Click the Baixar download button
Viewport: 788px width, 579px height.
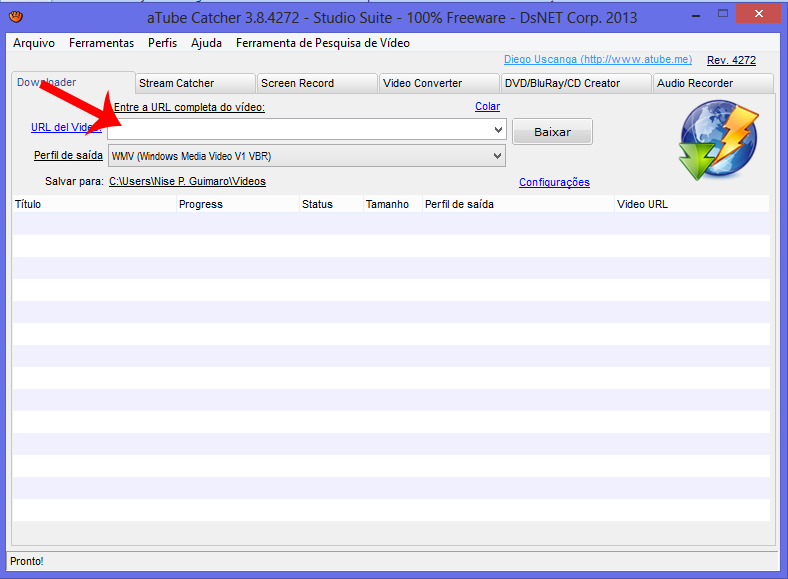pos(552,132)
